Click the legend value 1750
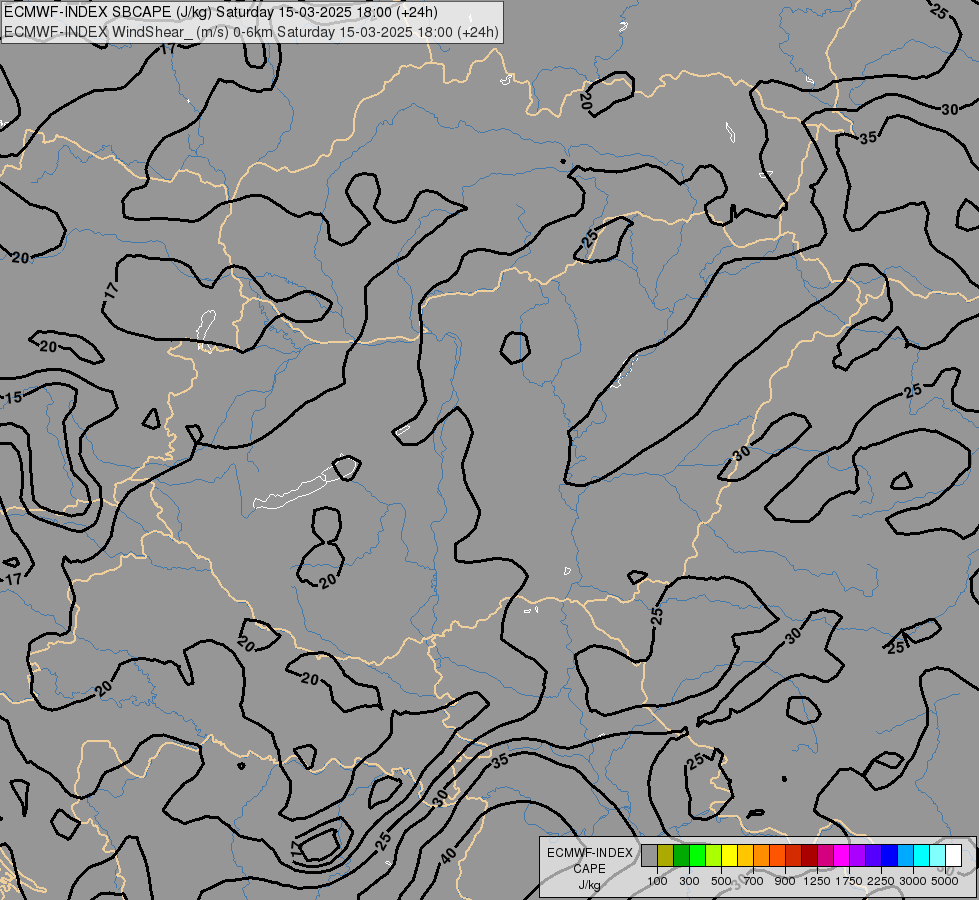This screenshot has width=979, height=900. (849, 881)
